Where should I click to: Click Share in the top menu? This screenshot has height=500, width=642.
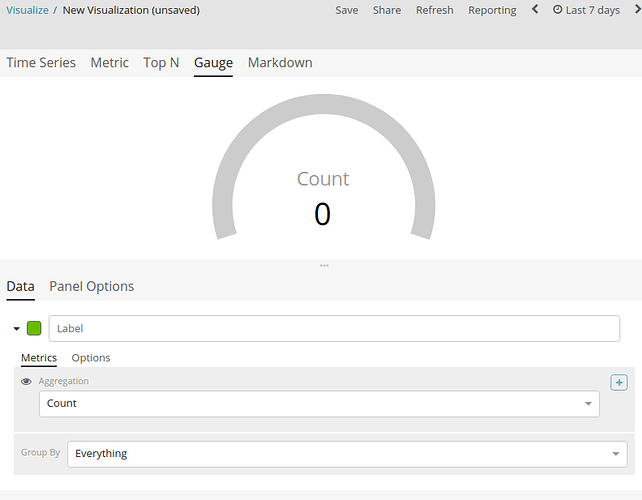coord(387,10)
